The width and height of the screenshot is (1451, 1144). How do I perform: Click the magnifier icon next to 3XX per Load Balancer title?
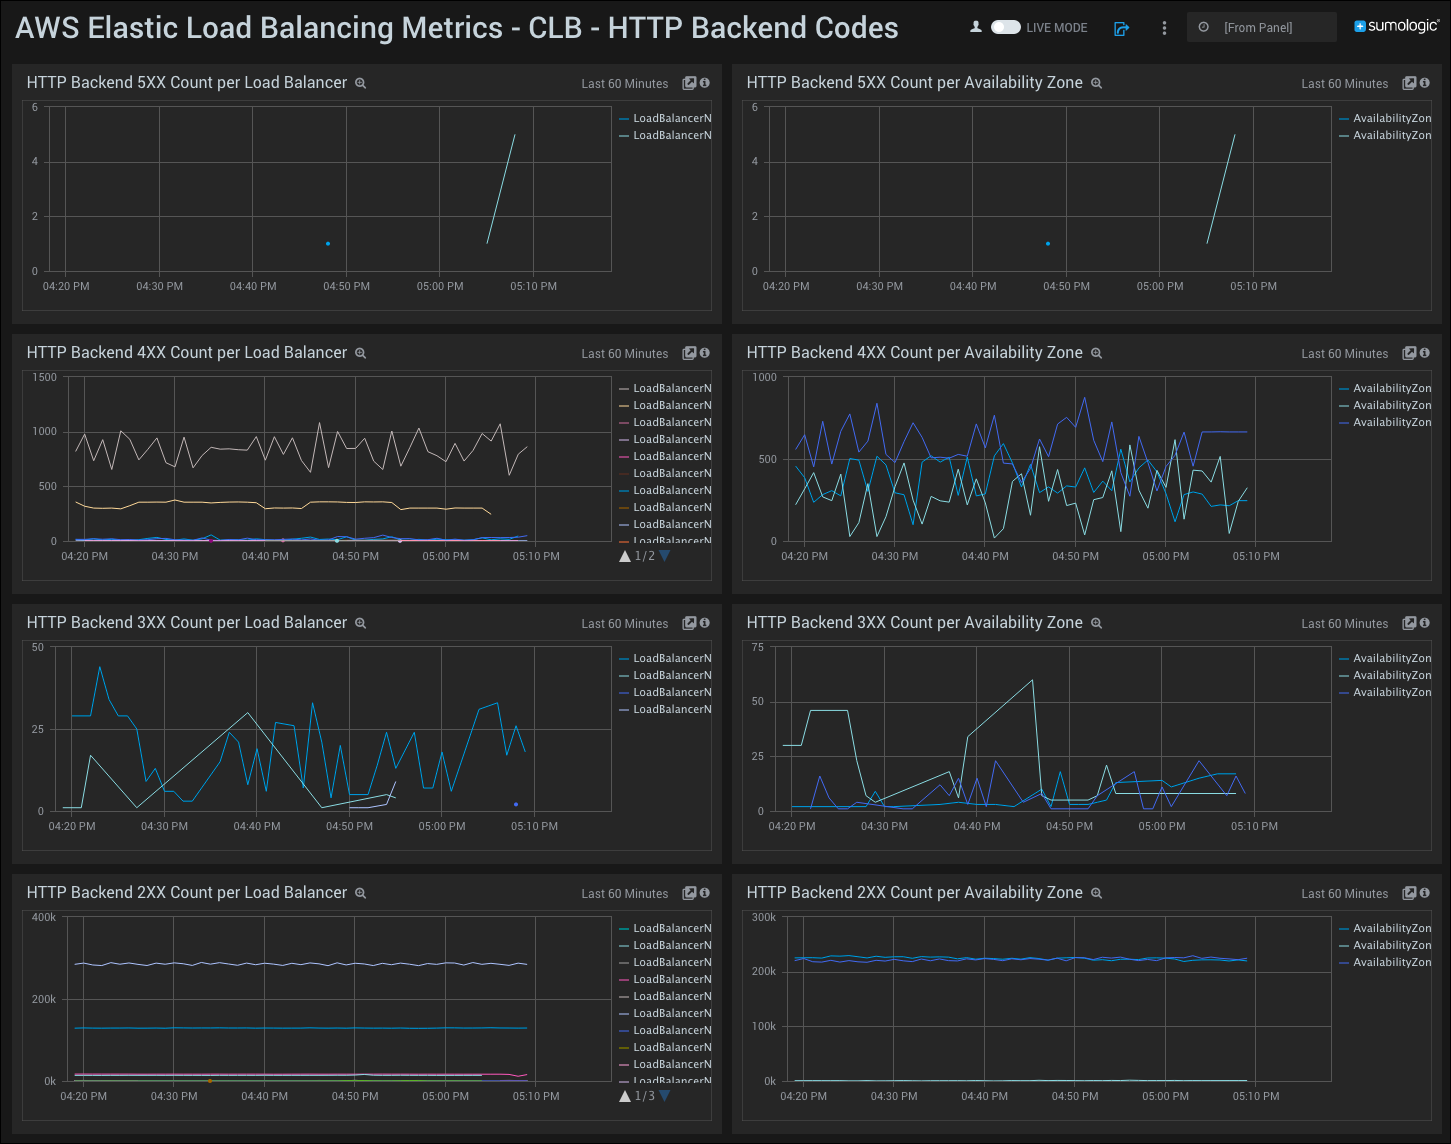click(360, 622)
